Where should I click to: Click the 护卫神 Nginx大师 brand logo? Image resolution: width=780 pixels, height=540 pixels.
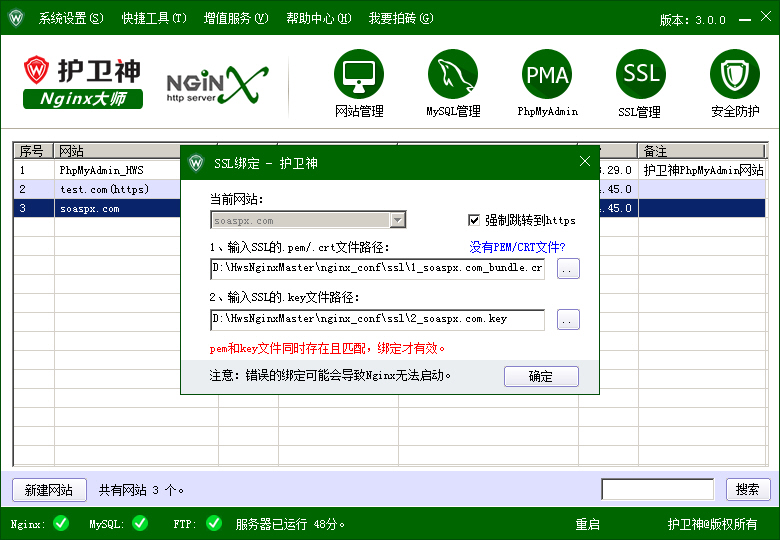click(83, 83)
